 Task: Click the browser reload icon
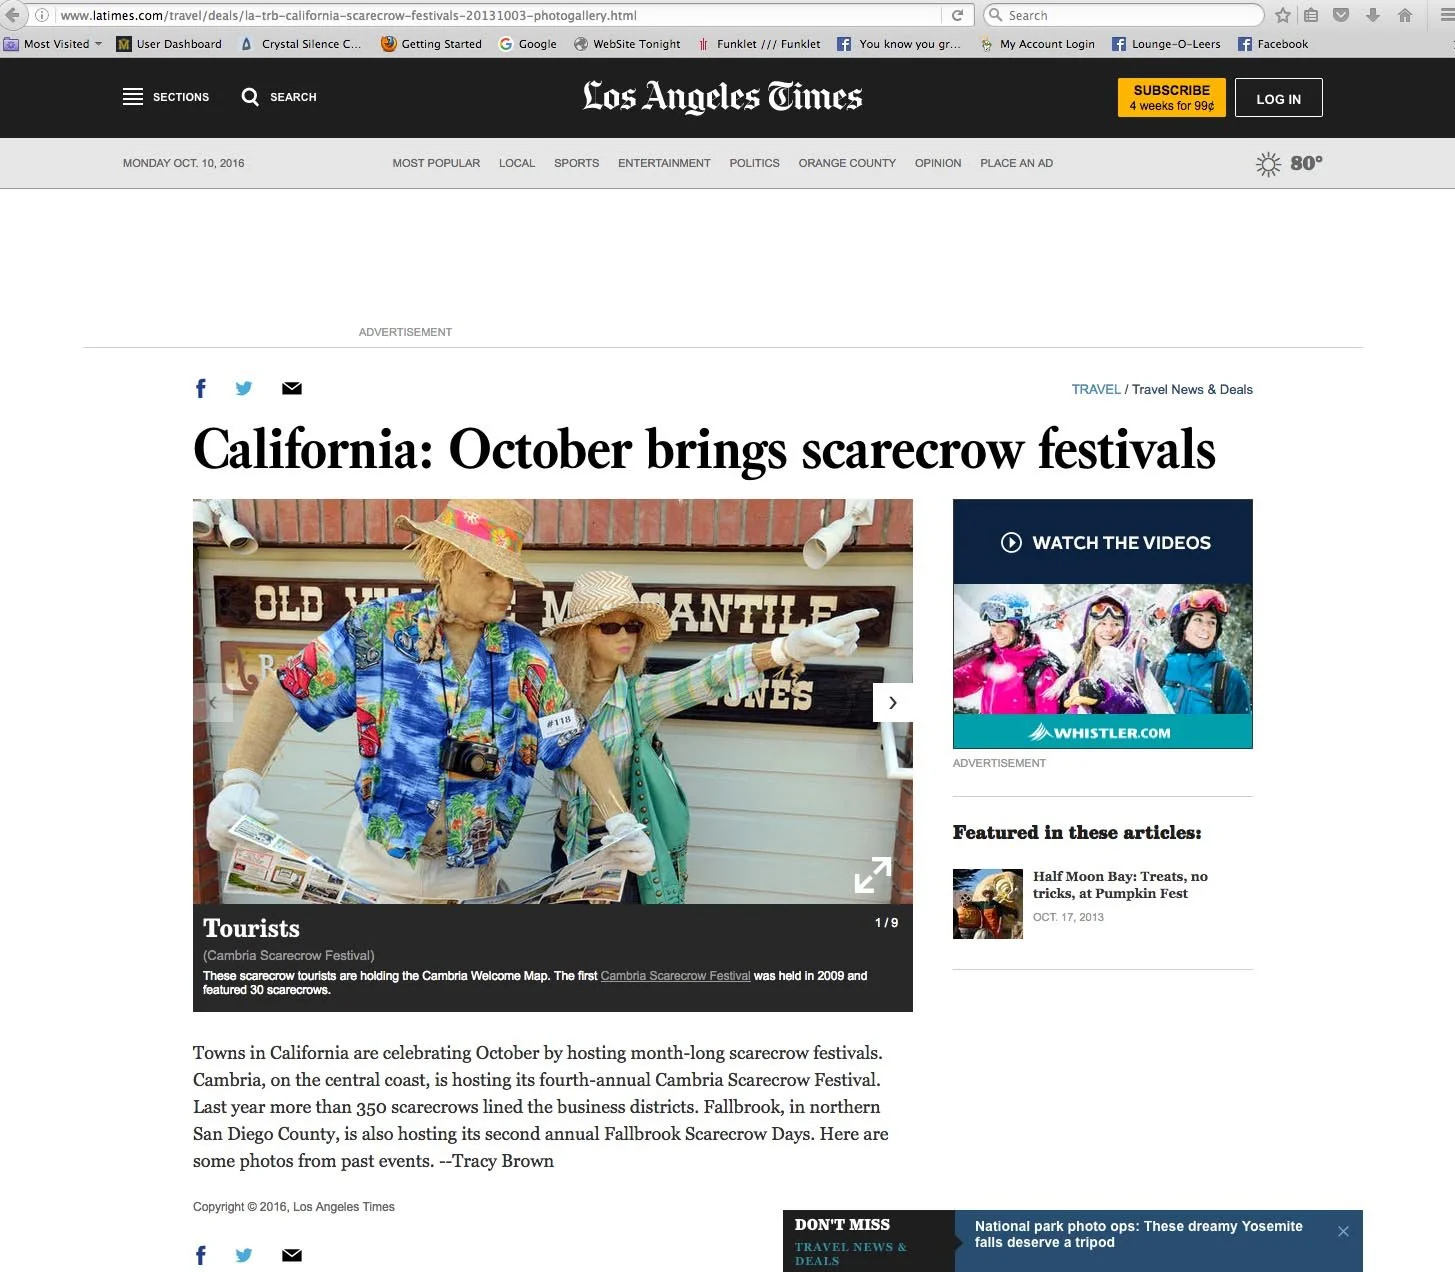pos(957,15)
